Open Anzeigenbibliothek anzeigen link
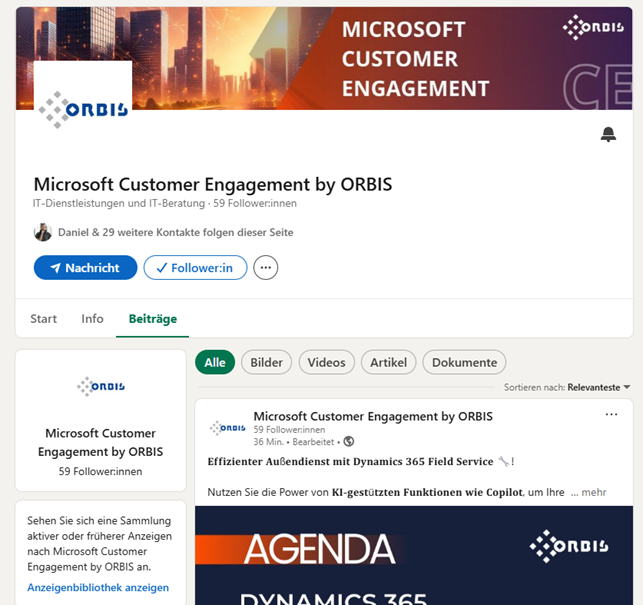 click(98, 588)
